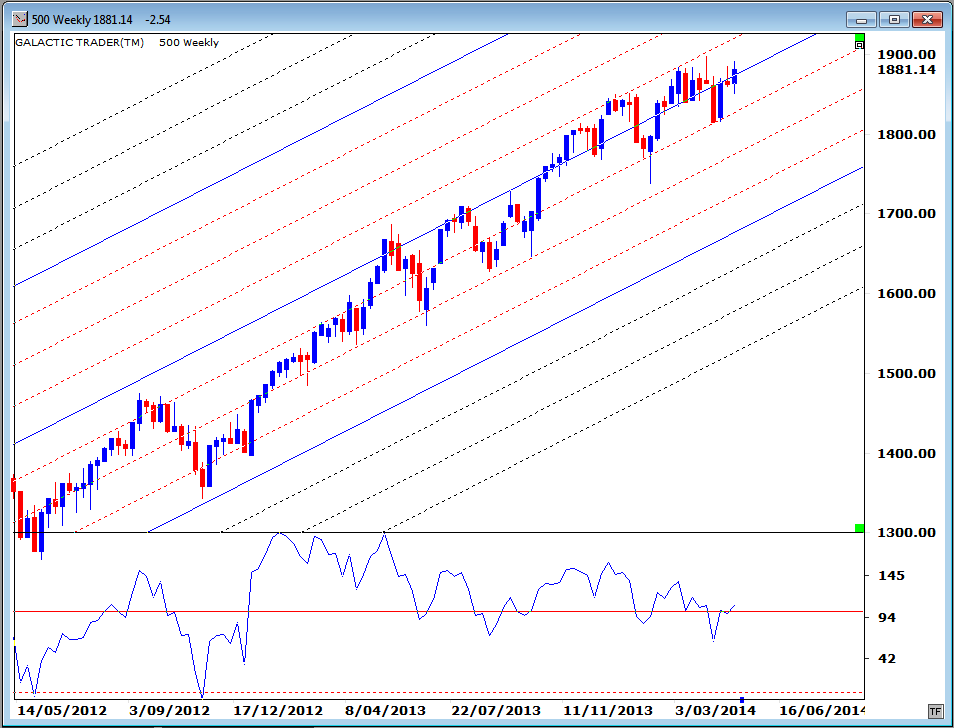The image size is (954, 728).
Task: Click the 1400.00 price axis label
Action: click(x=907, y=453)
